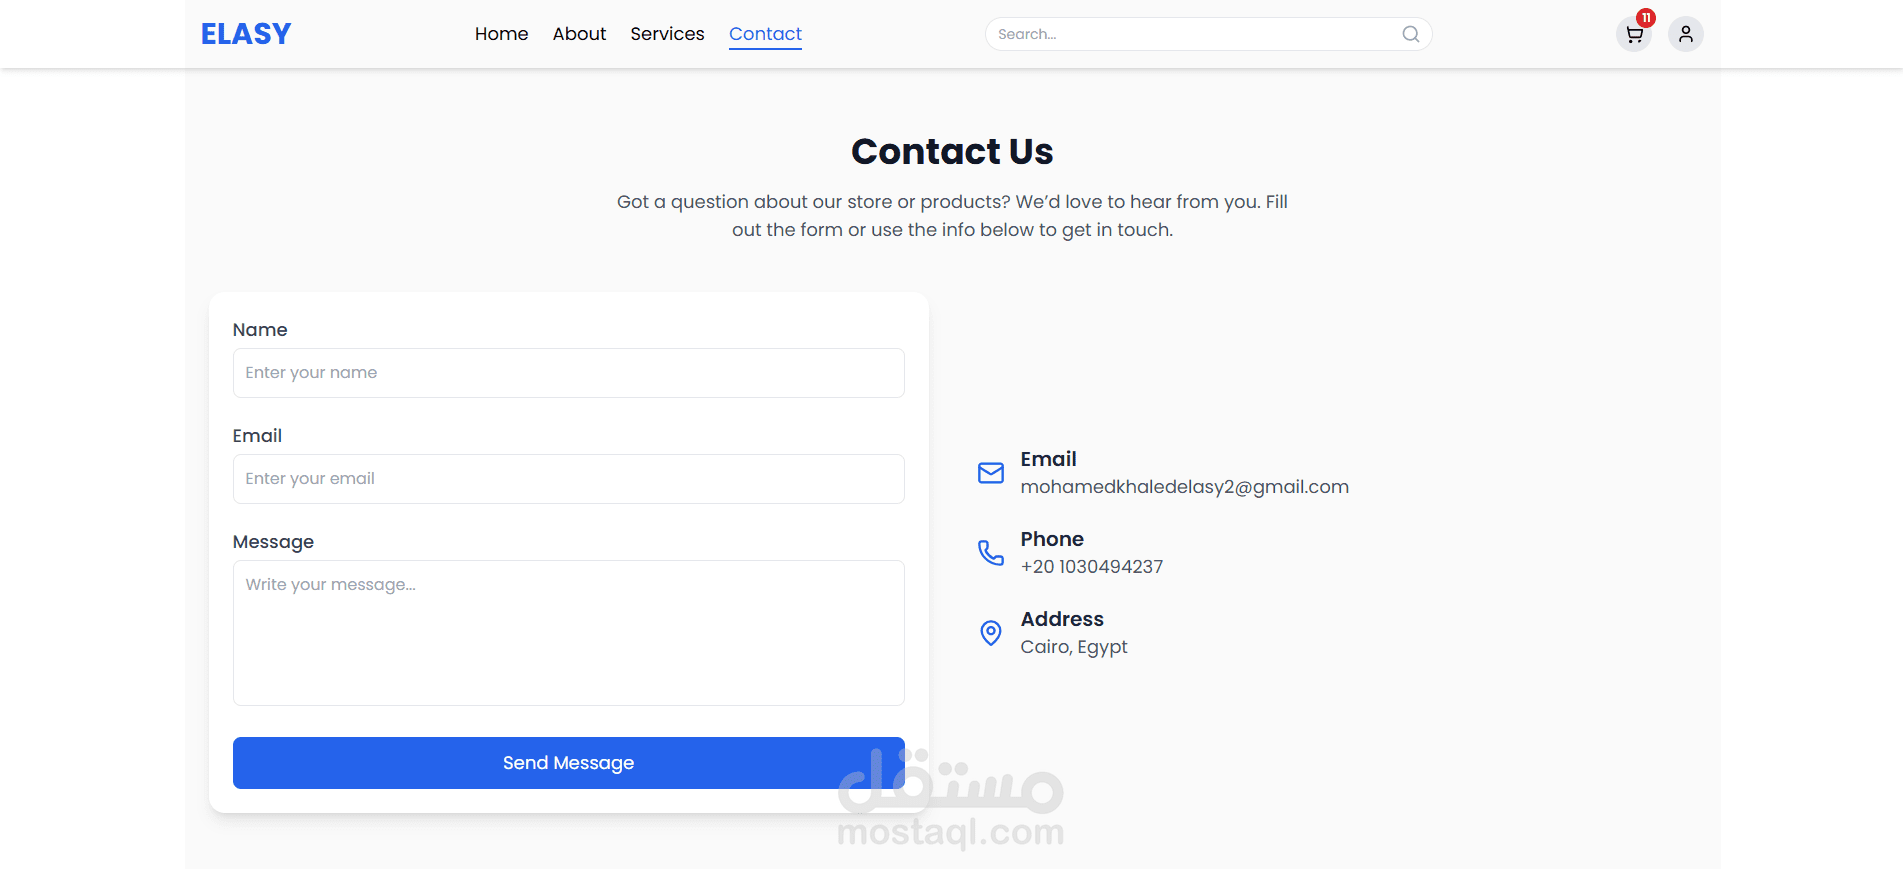The image size is (1903, 869).
Task: Click the phone number +20 1030494237
Action: point(1091,567)
